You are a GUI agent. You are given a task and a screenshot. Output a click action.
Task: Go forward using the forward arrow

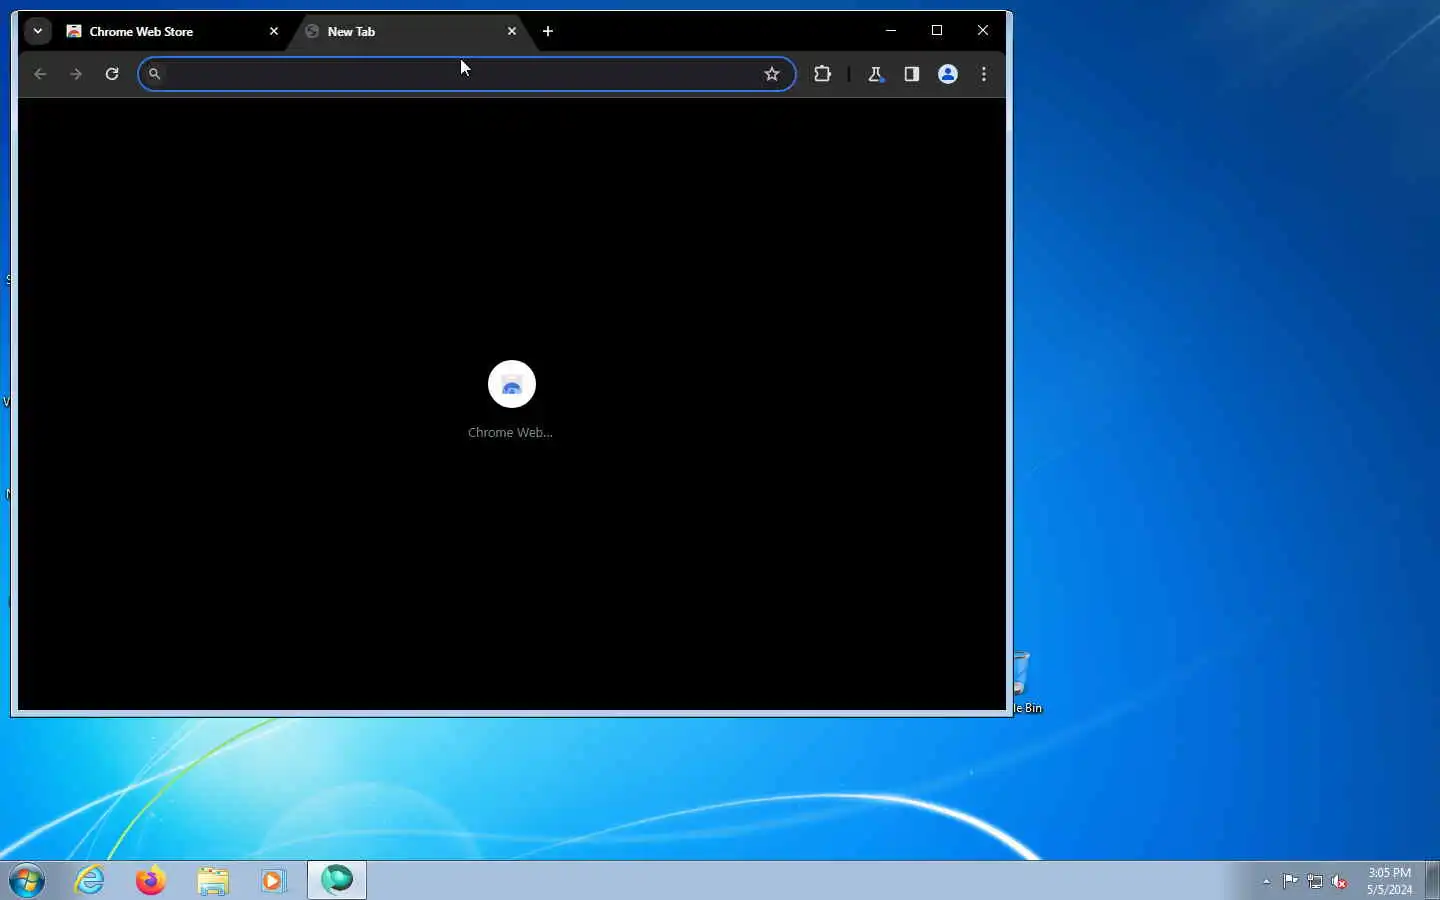pos(76,74)
